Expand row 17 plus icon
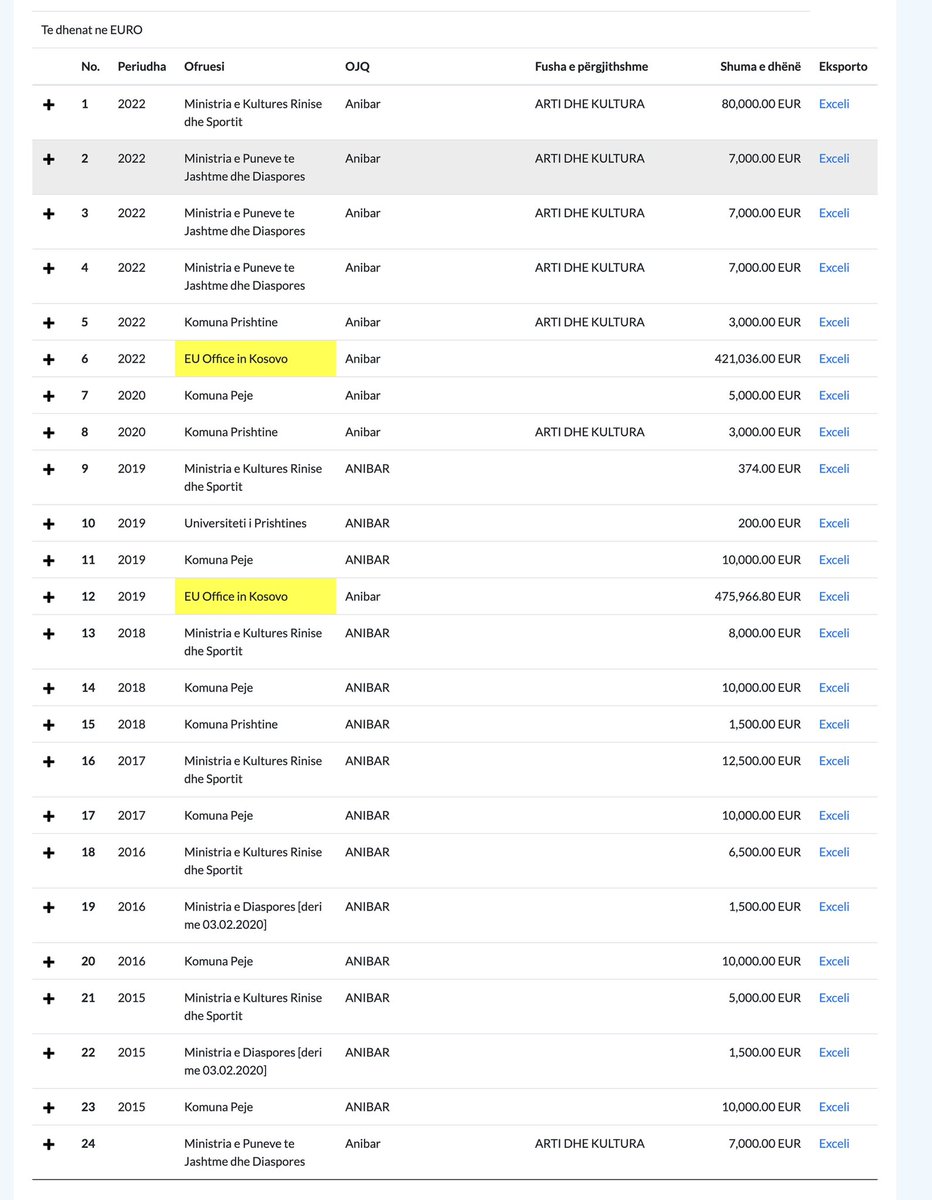The width and height of the screenshot is (932, 1200). click(49, 817)
